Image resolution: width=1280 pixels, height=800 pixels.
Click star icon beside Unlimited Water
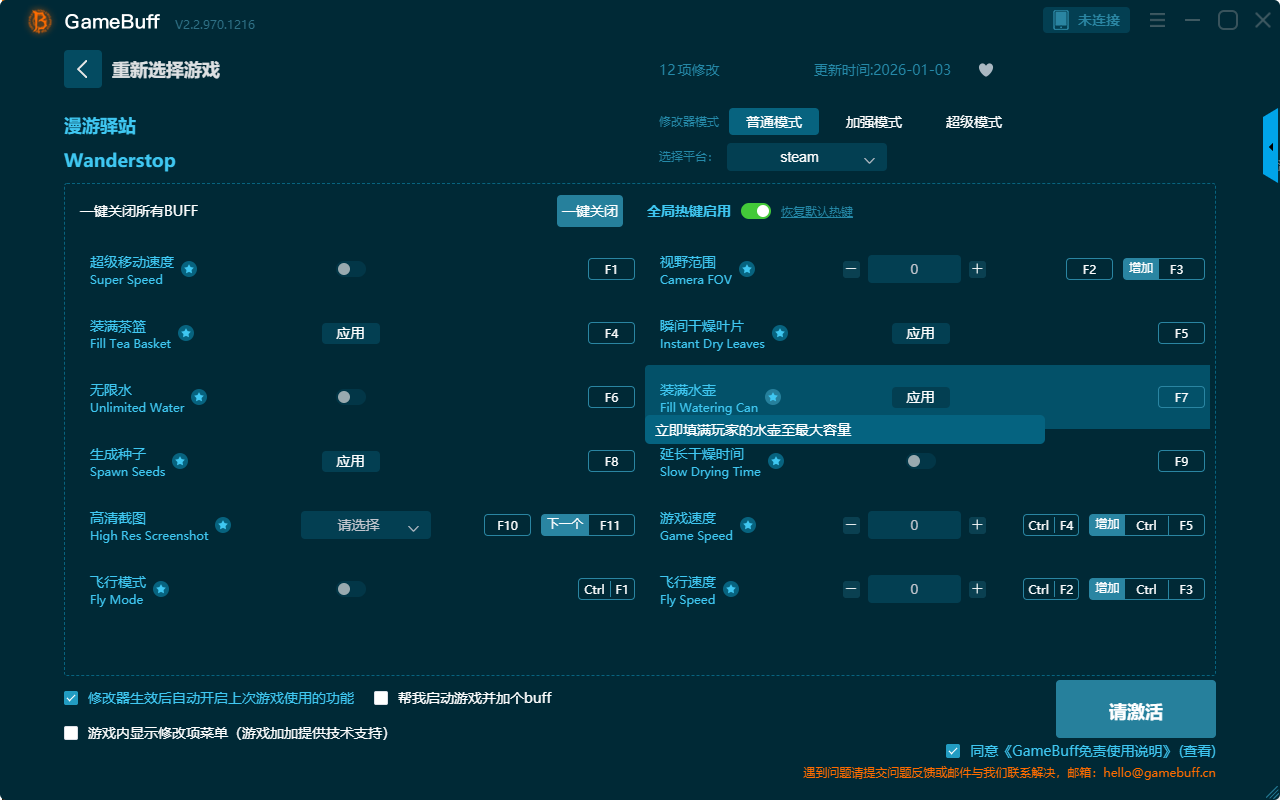click(199, 397)
